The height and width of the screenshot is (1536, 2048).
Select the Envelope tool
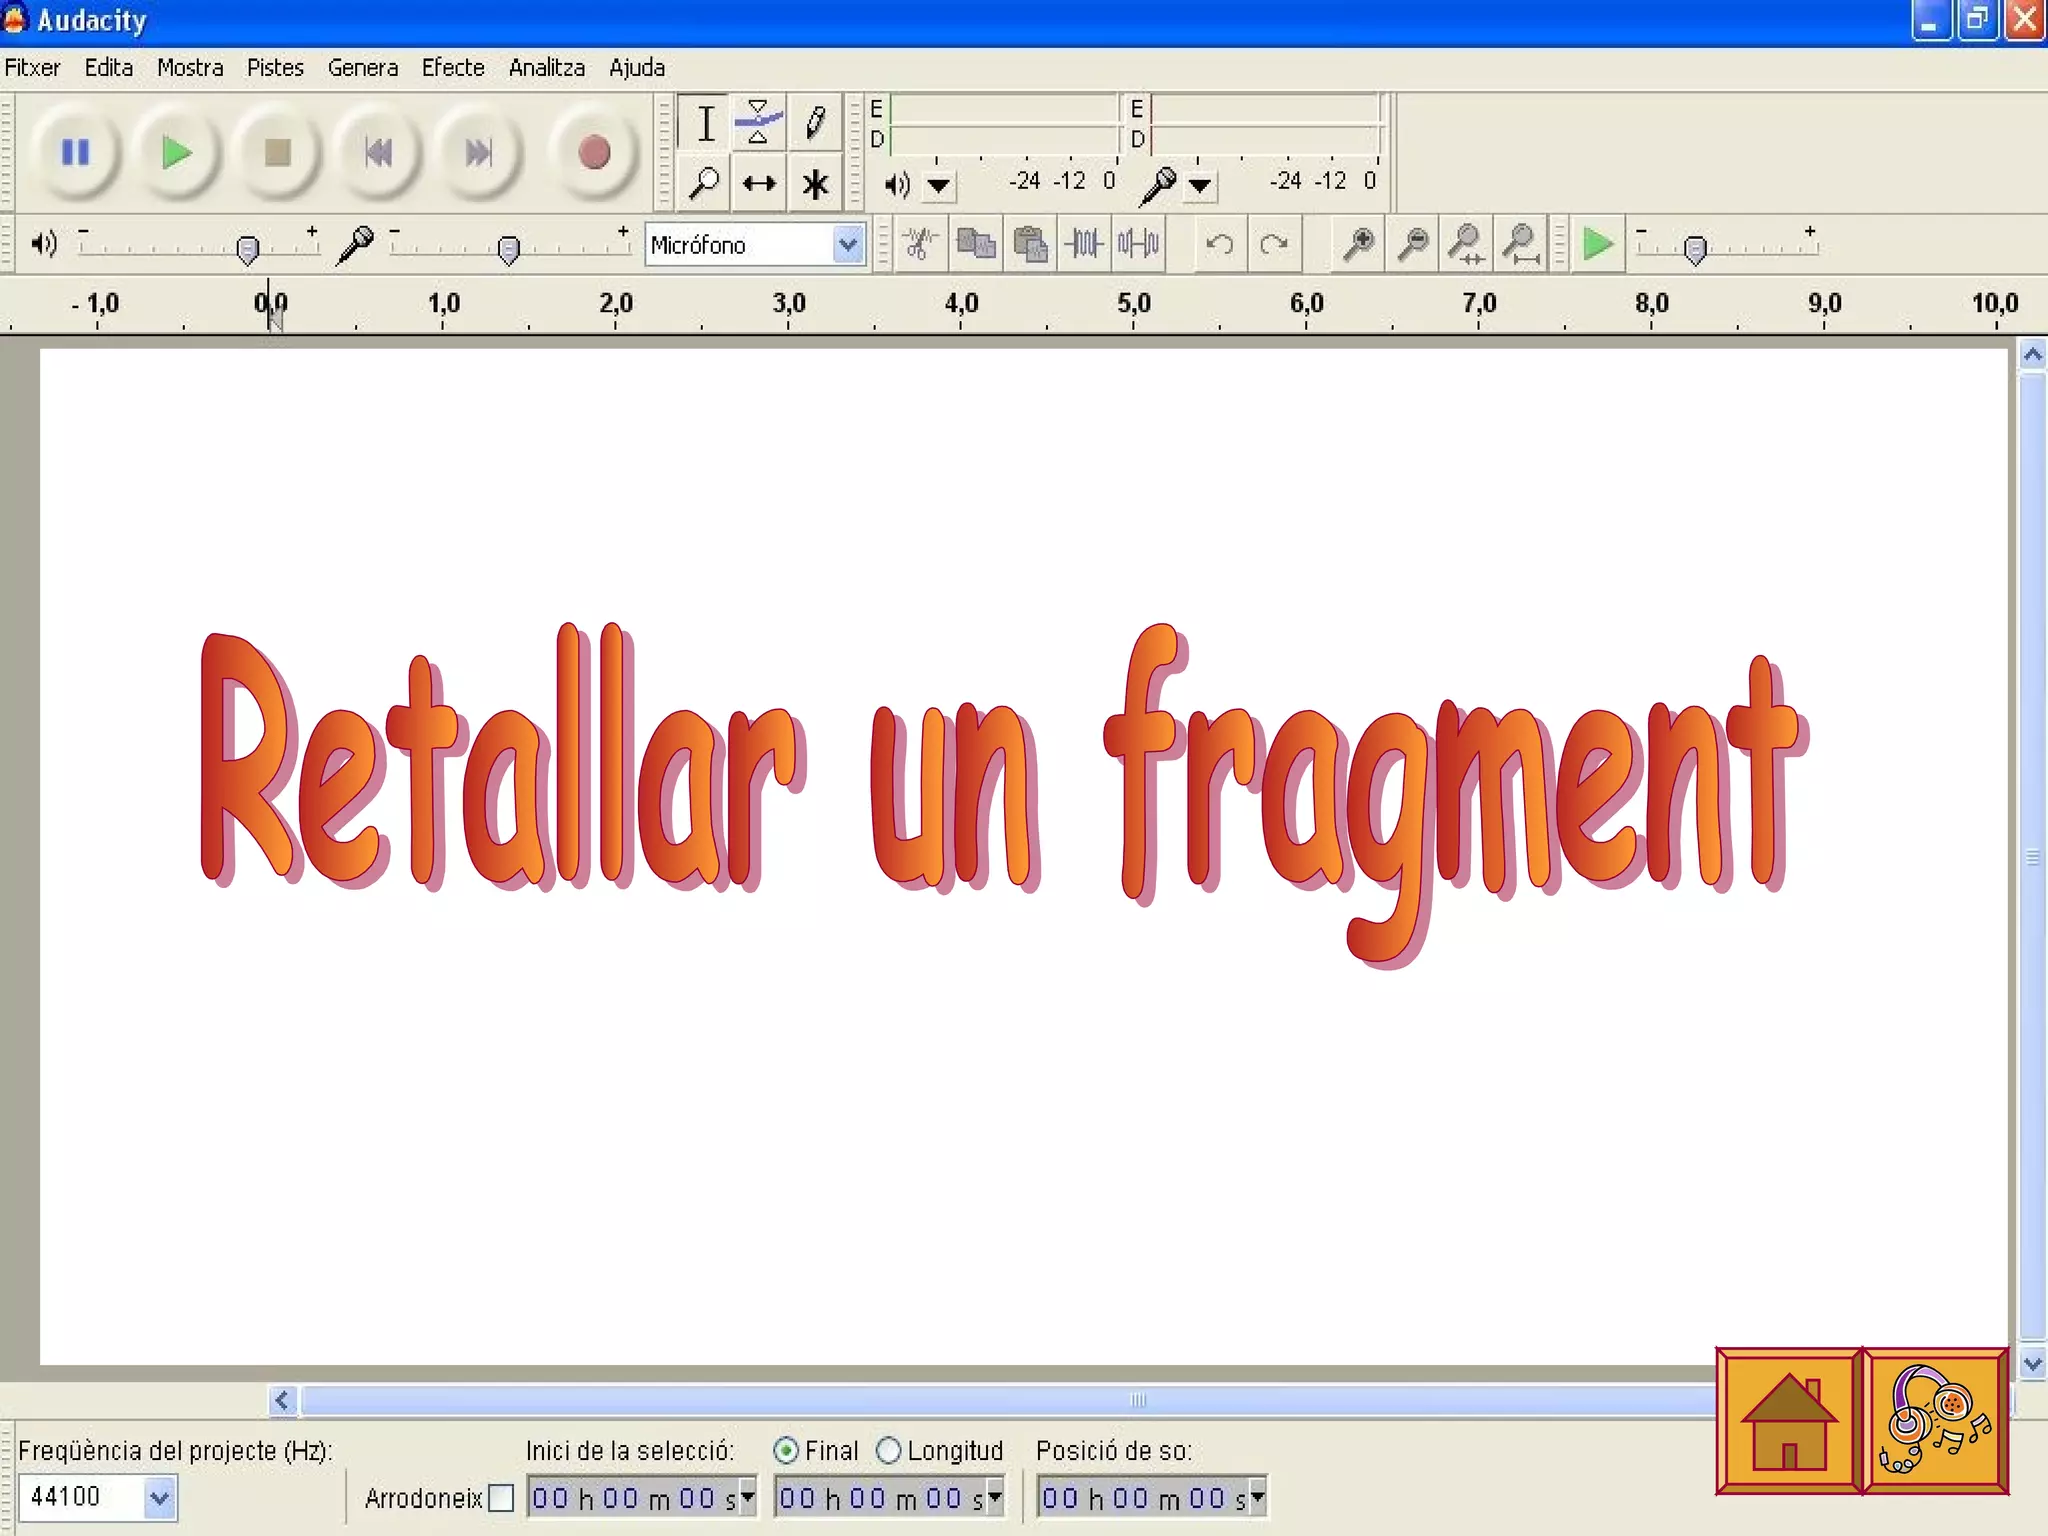(758, 123)
